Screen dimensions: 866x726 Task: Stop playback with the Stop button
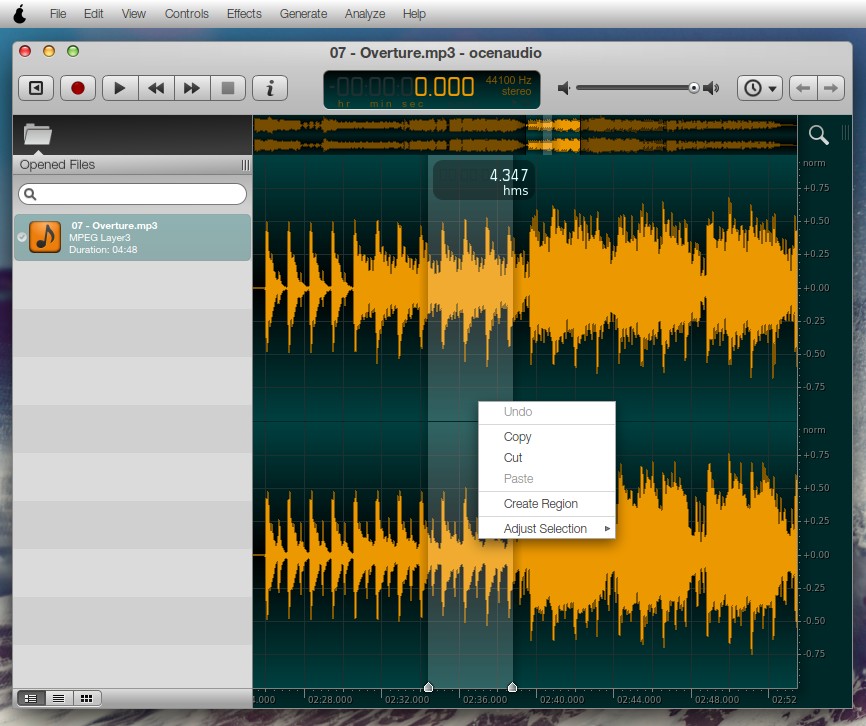228,88
